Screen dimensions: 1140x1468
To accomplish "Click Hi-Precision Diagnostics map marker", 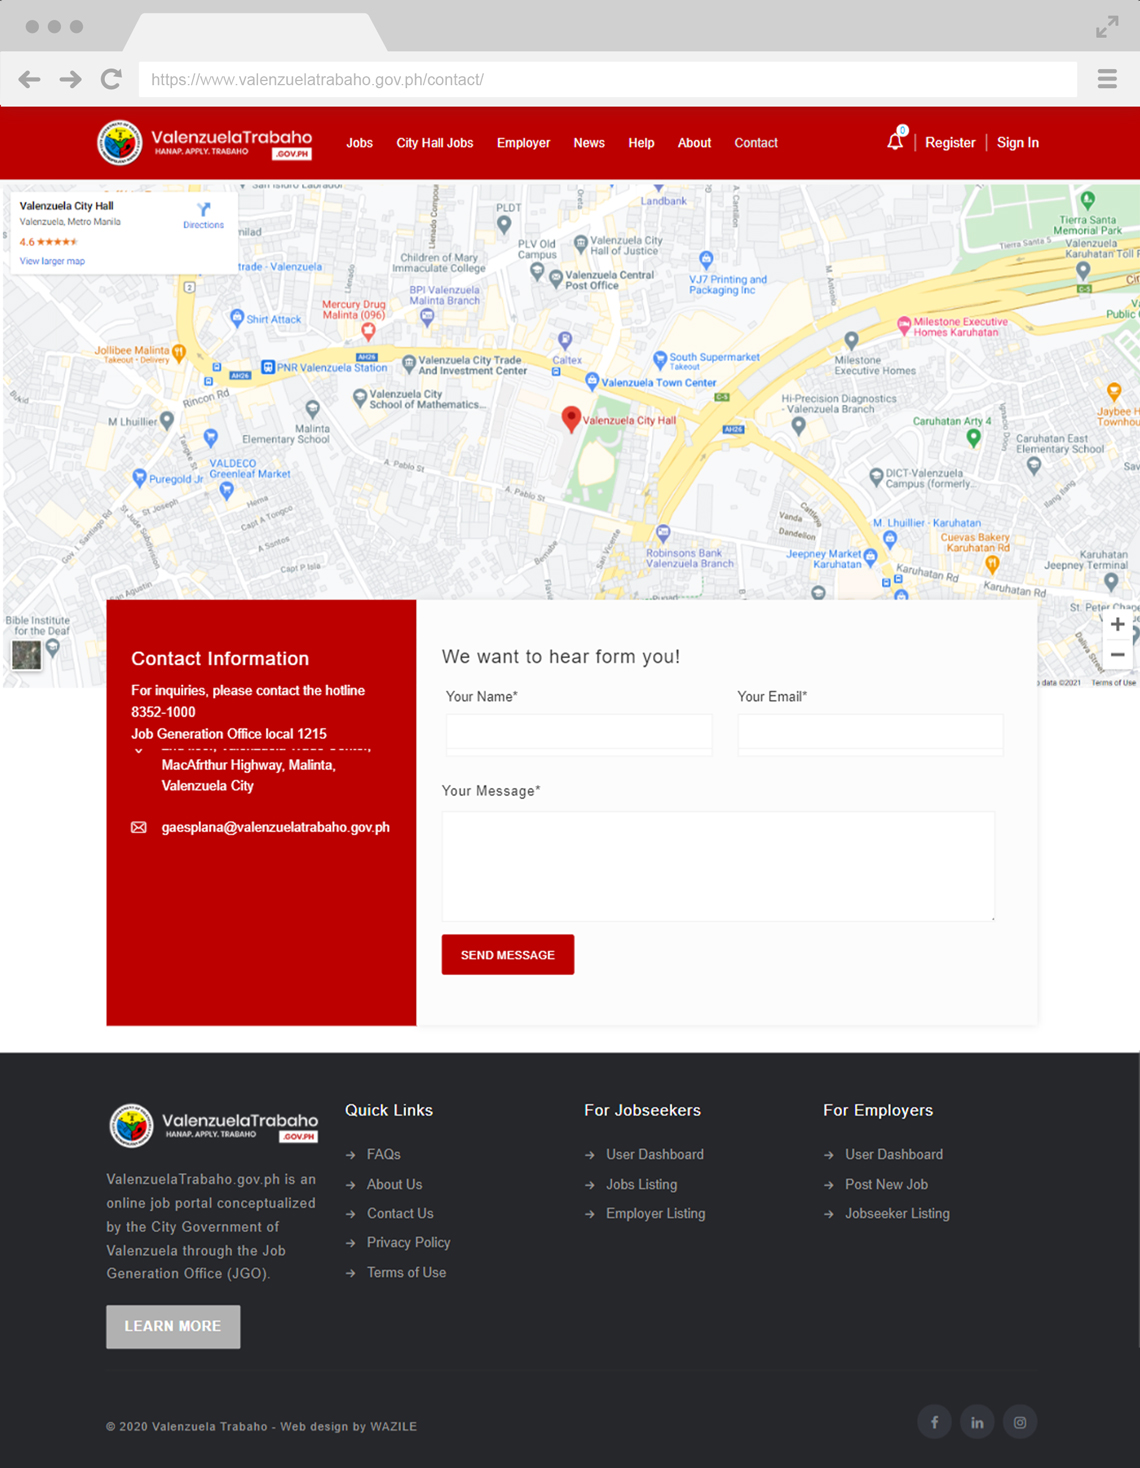I will (798, 426).
